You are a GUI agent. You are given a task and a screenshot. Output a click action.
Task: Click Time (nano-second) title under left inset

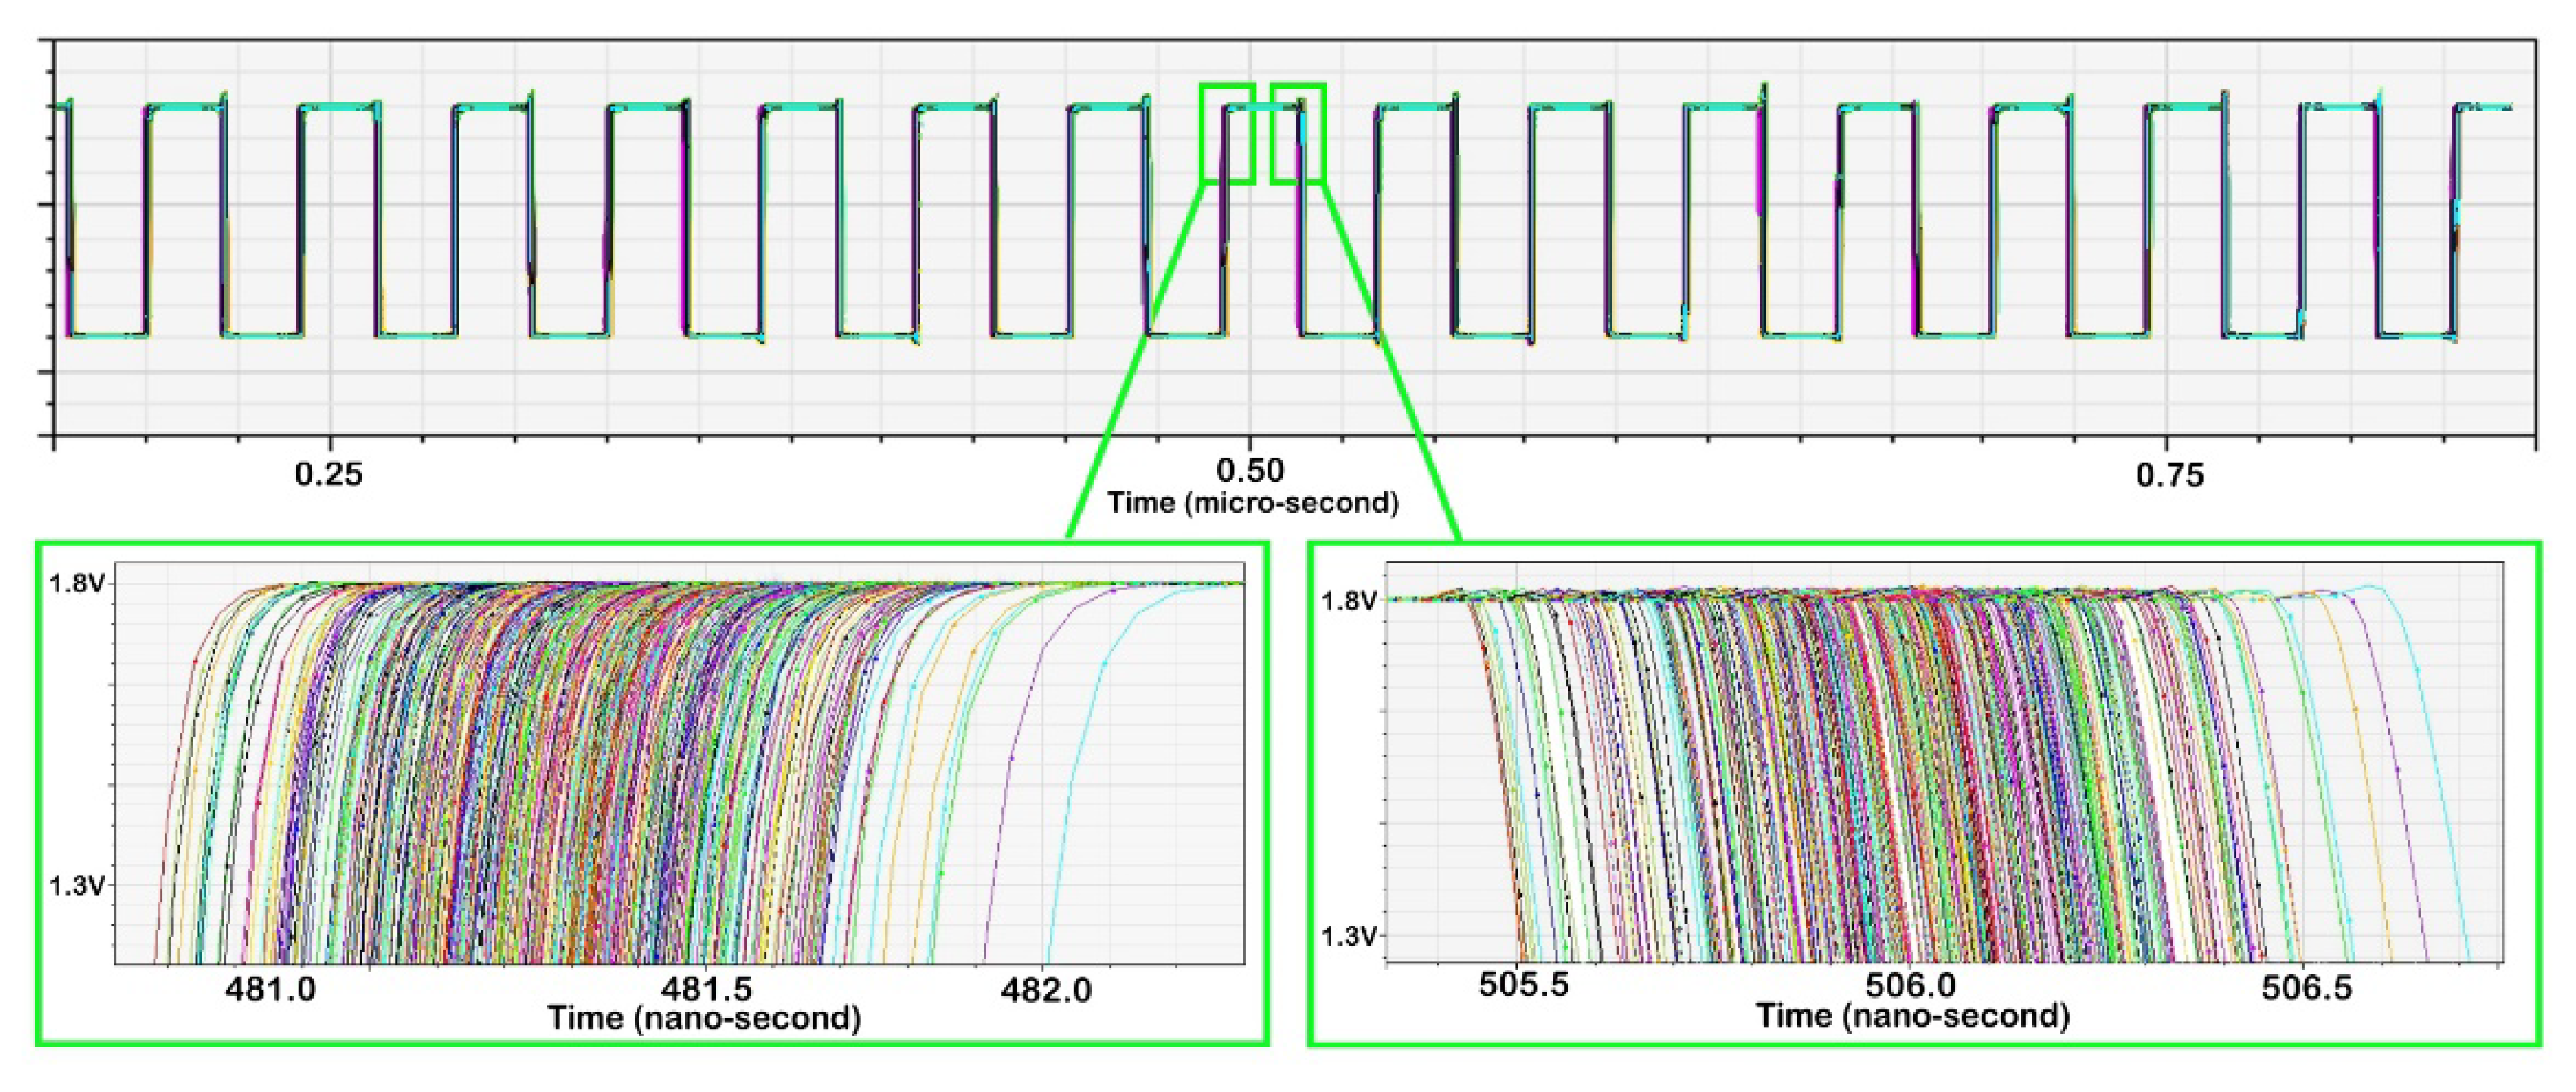[704, 1018]
